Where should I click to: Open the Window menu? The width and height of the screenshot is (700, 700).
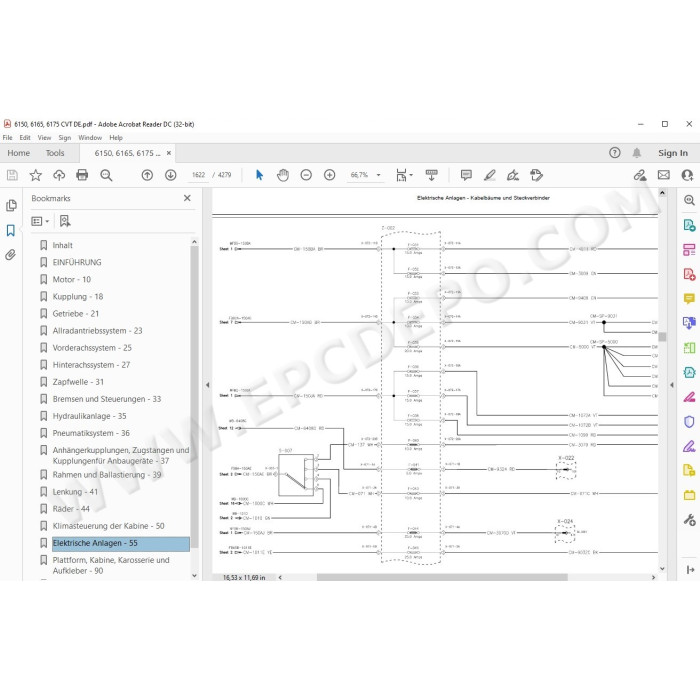90,138
